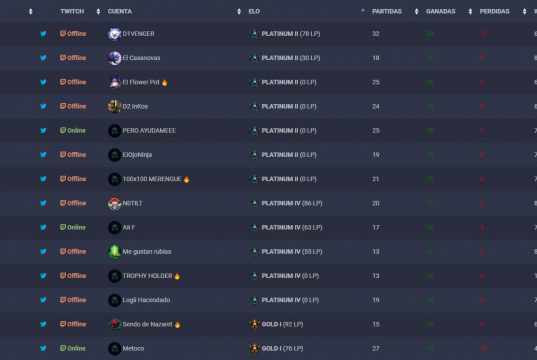Select account name TROPHY HOLDER
The height and width of the screenshot is (360, 537).
tap(147, 276)
